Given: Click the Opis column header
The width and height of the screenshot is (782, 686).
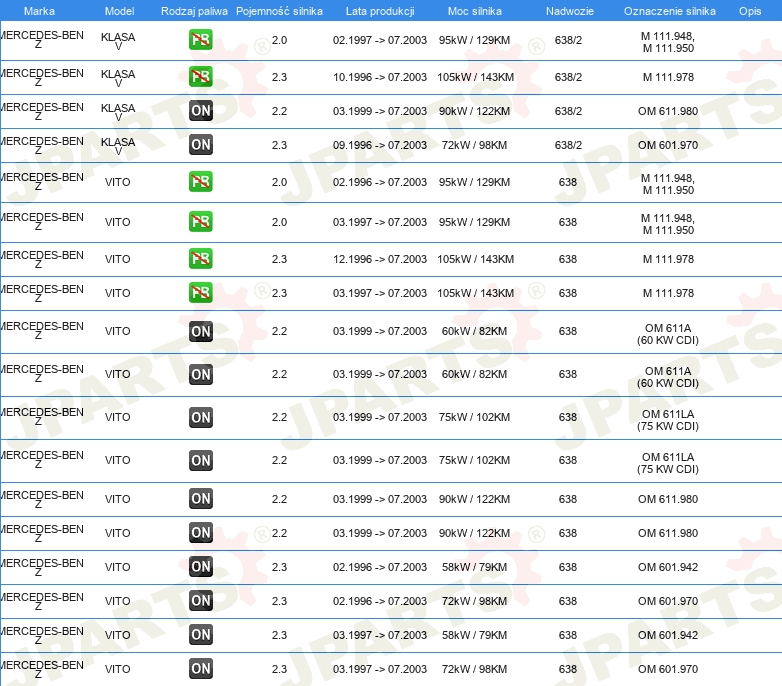Looking at the screenshot, I should point(749,11).
